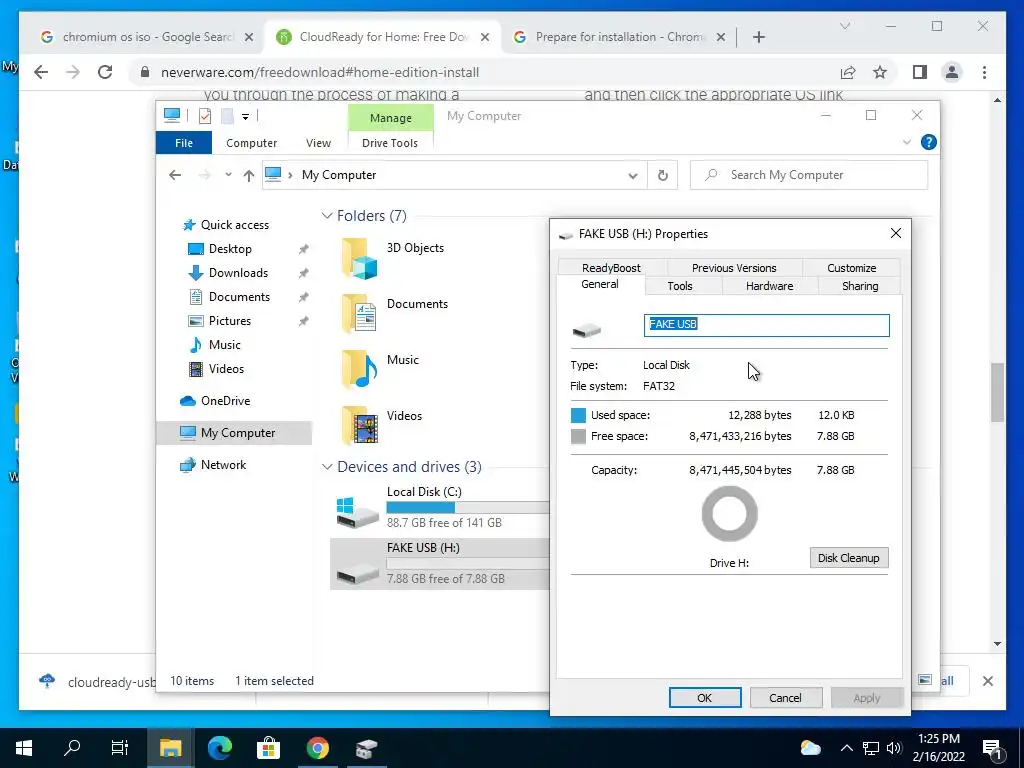Click the Search My Computer field
This screenshot has height=768, width=1024.
coord(808,175)
